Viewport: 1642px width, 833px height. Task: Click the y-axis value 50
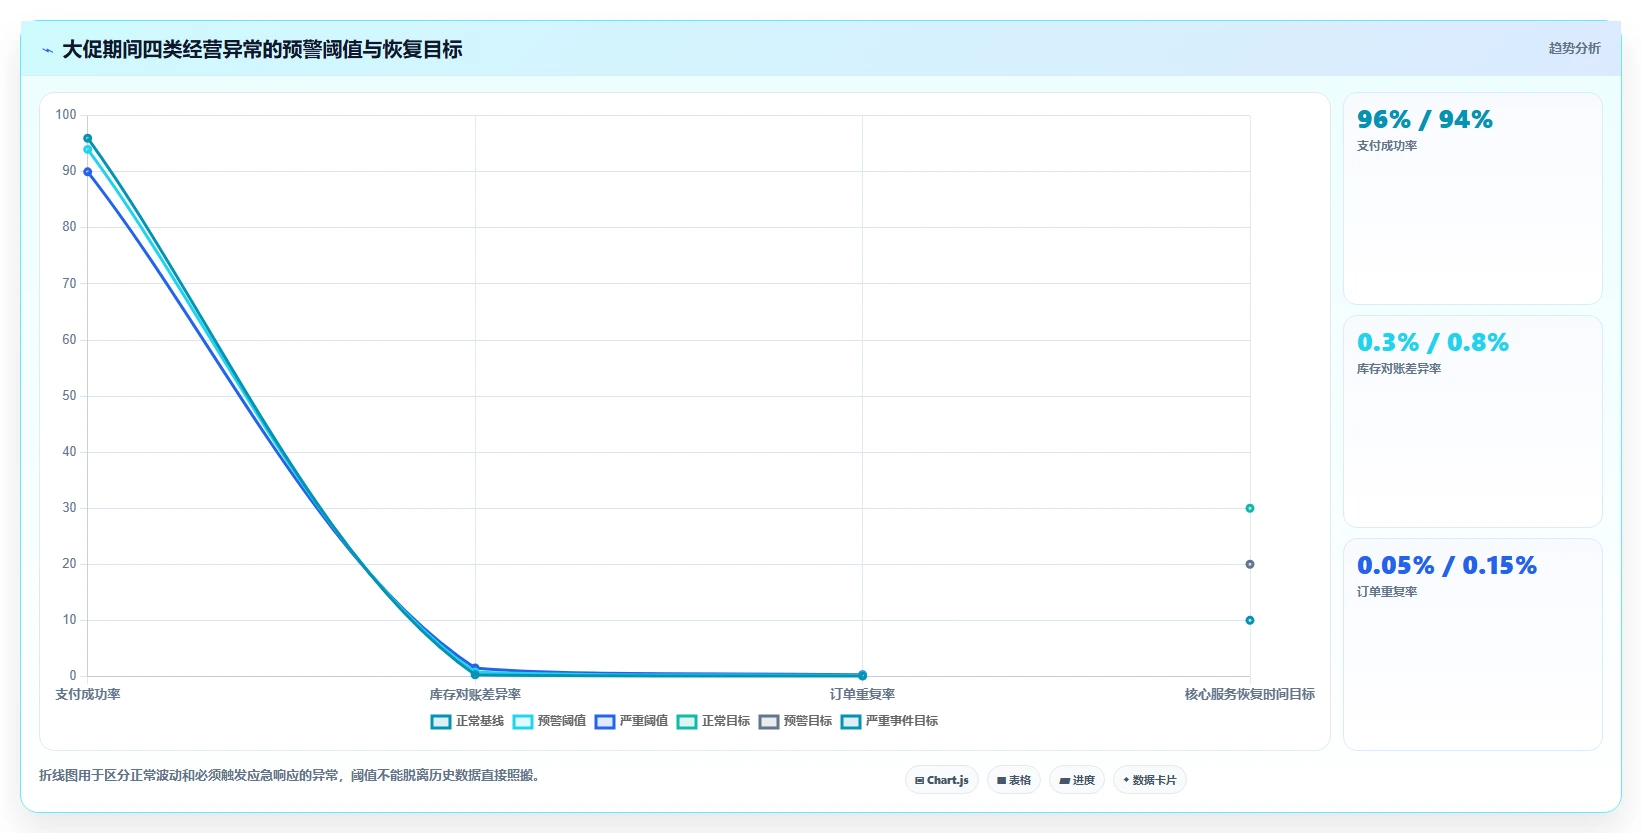(x=69, y=396)
